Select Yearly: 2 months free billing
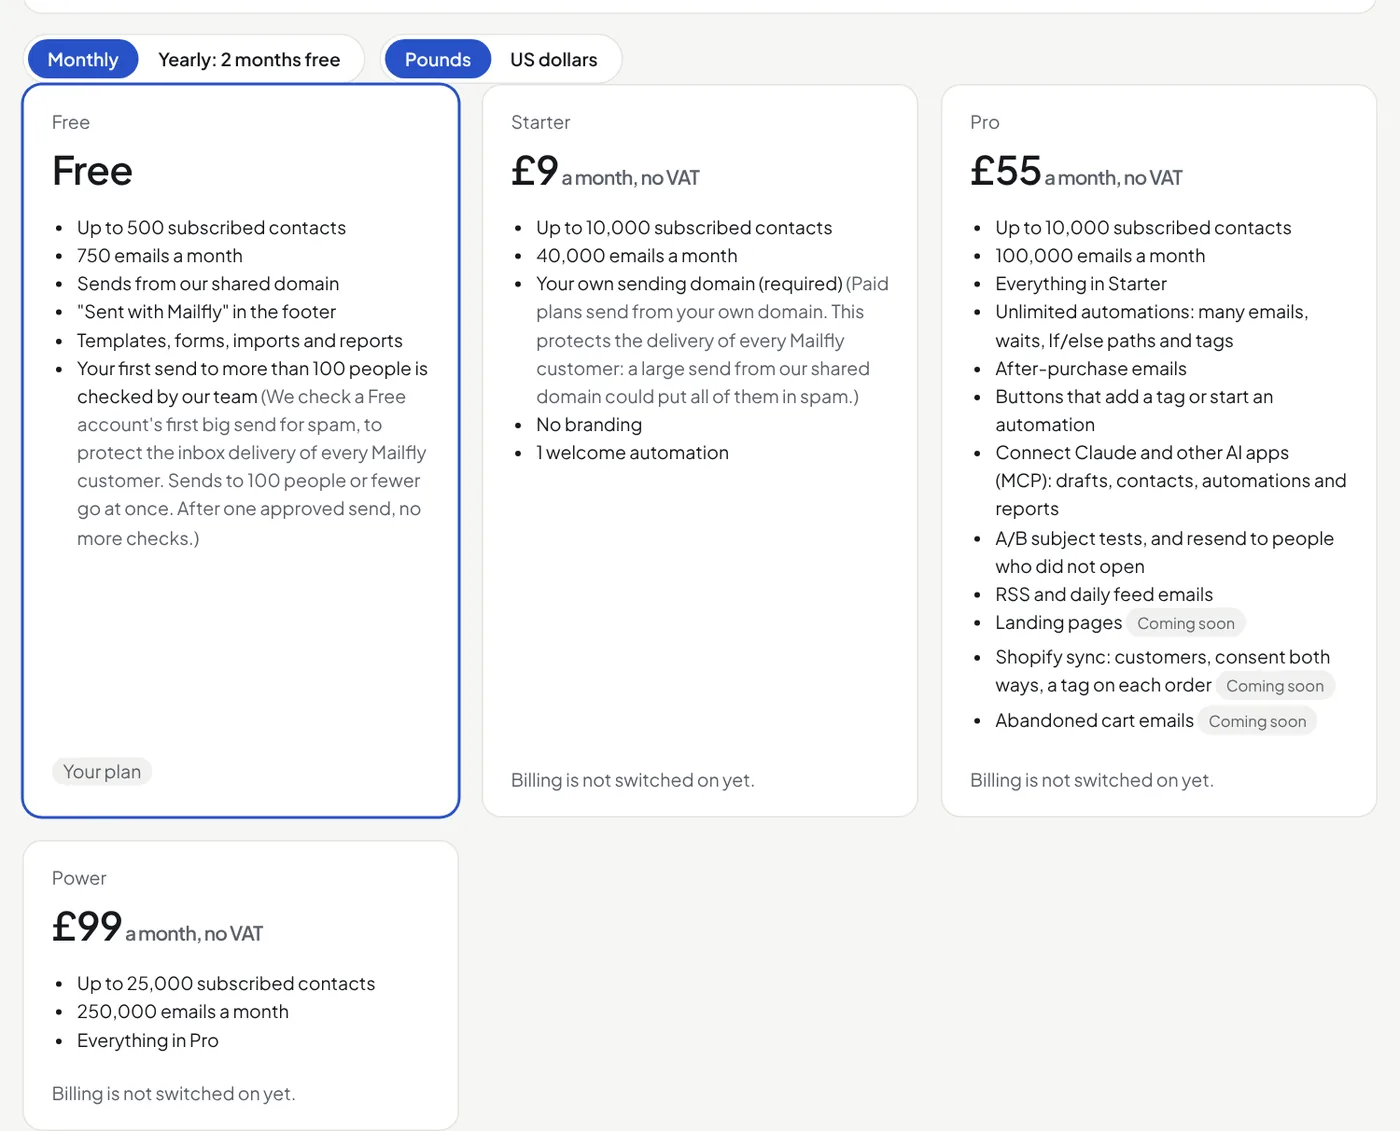Viewport: 1400px width, 1131px height. coord(249,60)
